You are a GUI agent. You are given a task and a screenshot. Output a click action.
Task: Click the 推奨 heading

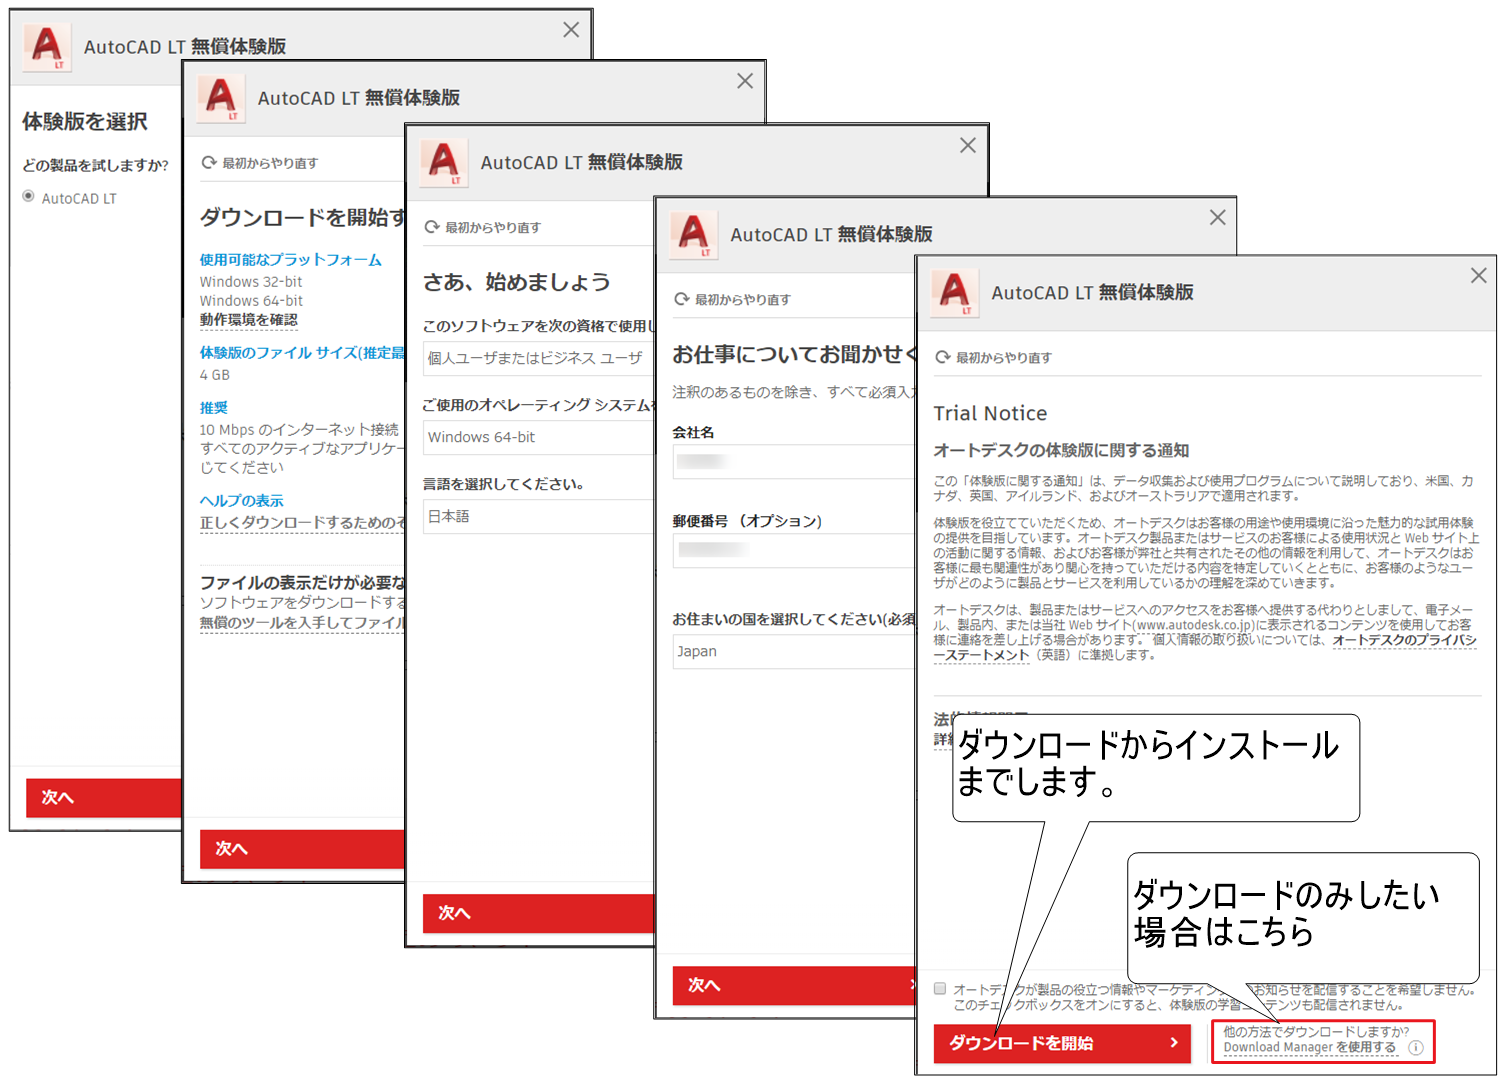click(214, 407)
